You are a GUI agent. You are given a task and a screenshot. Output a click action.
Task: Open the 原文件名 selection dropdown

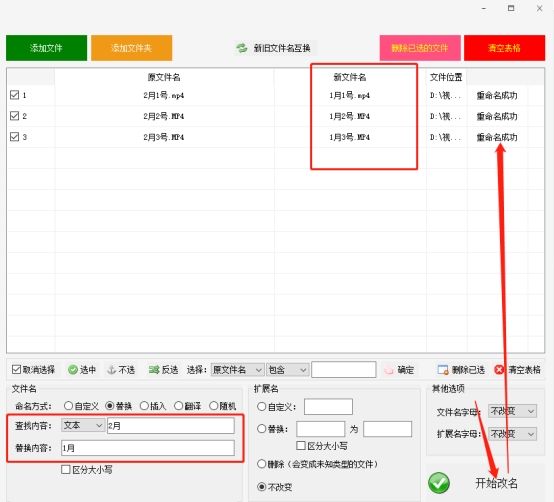[237, 370]
